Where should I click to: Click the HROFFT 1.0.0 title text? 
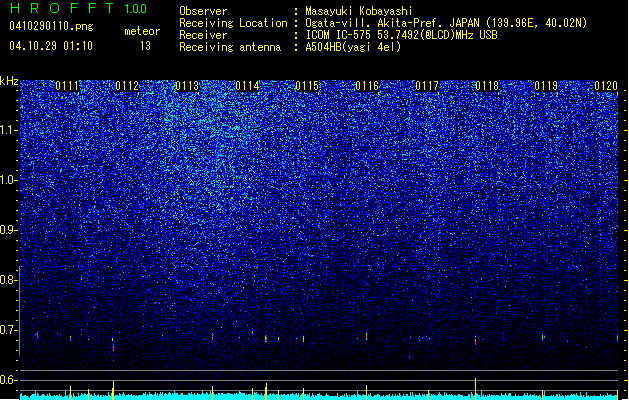[78, 8]
